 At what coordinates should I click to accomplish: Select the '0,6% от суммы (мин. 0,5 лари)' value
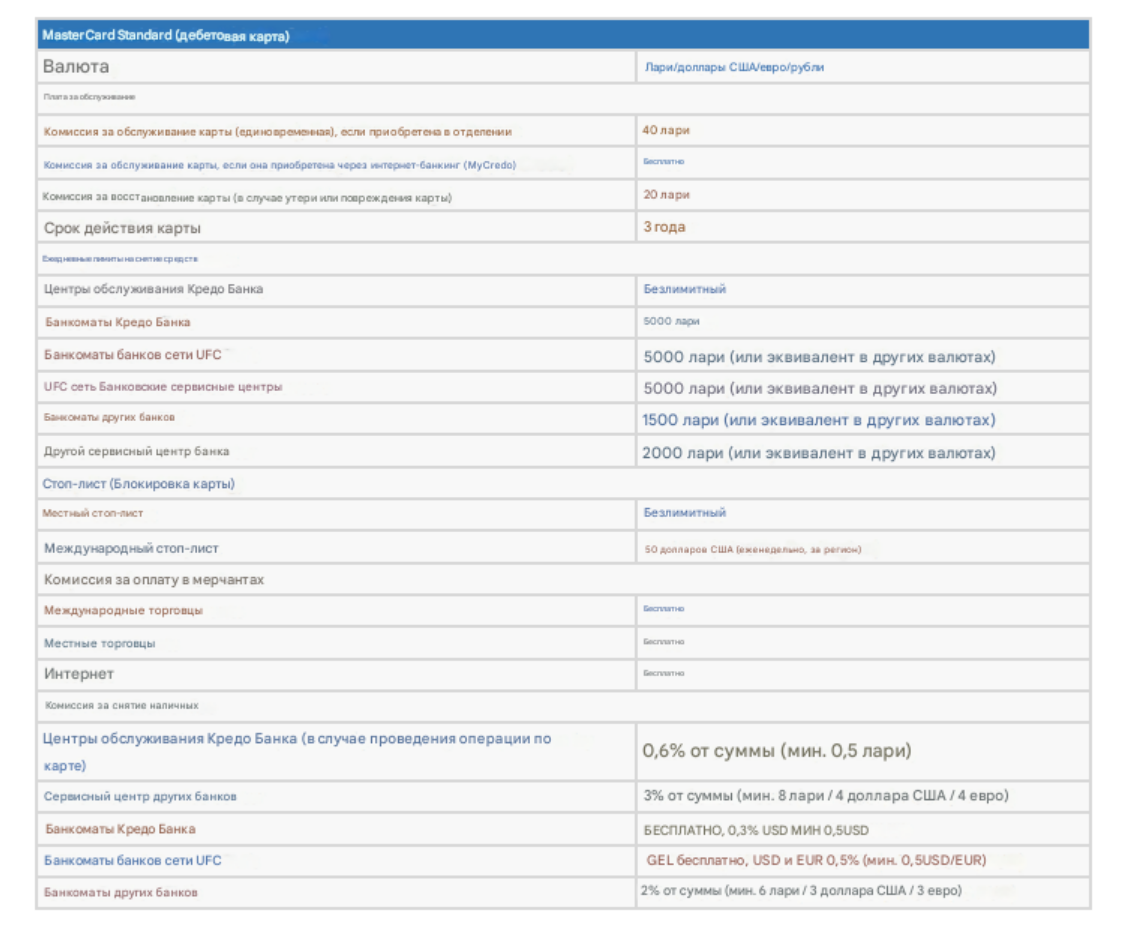776,750
